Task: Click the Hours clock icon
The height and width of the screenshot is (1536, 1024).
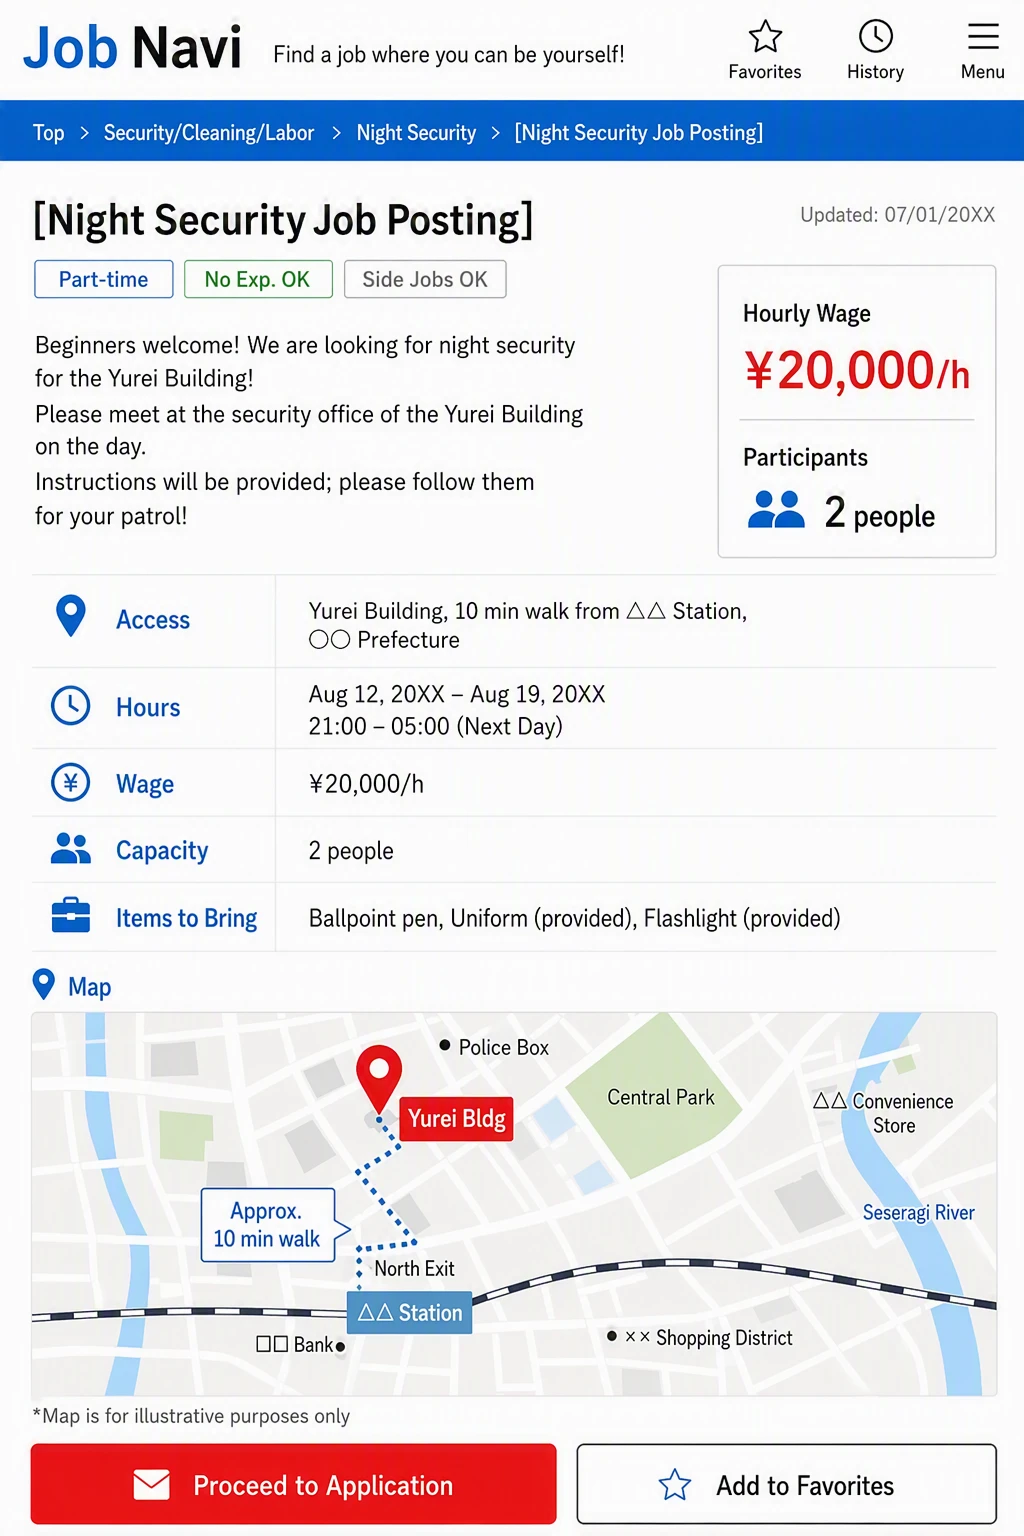Action: pos(71,706)
